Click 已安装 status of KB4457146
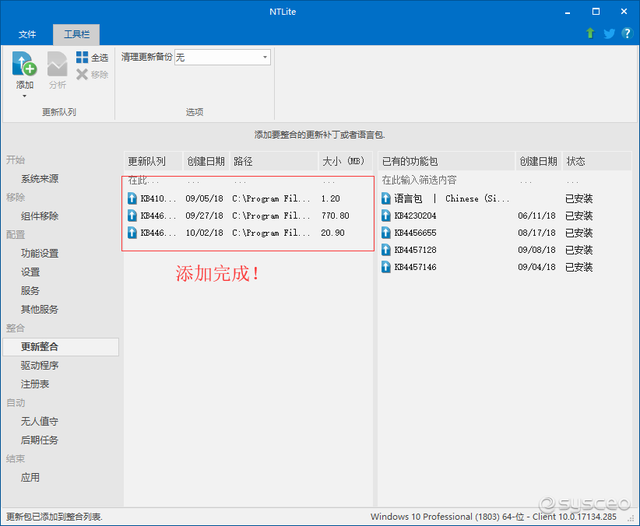Image resolution: width=640 pixels, height=526 pixels. (579, 267)
